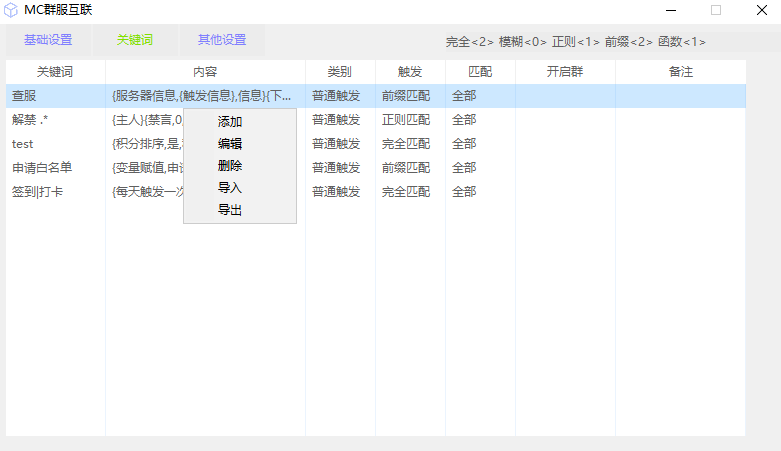Viewport: 781px width, 451px height.
Task: Choose 导入 from the context menu
Action: click(230, 188)
